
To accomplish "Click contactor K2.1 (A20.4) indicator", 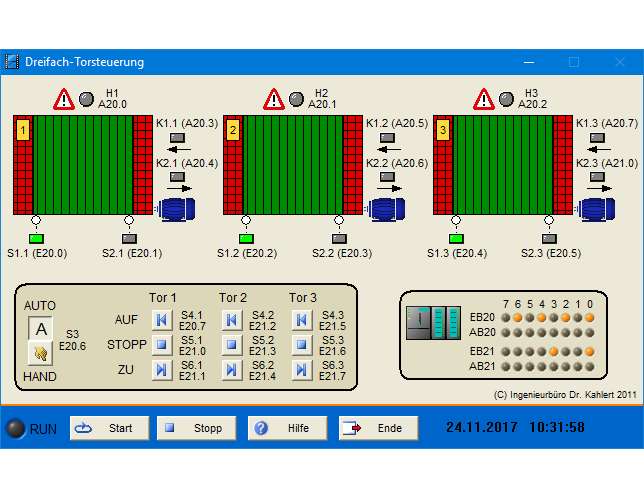I will click(x=177, y=177).
